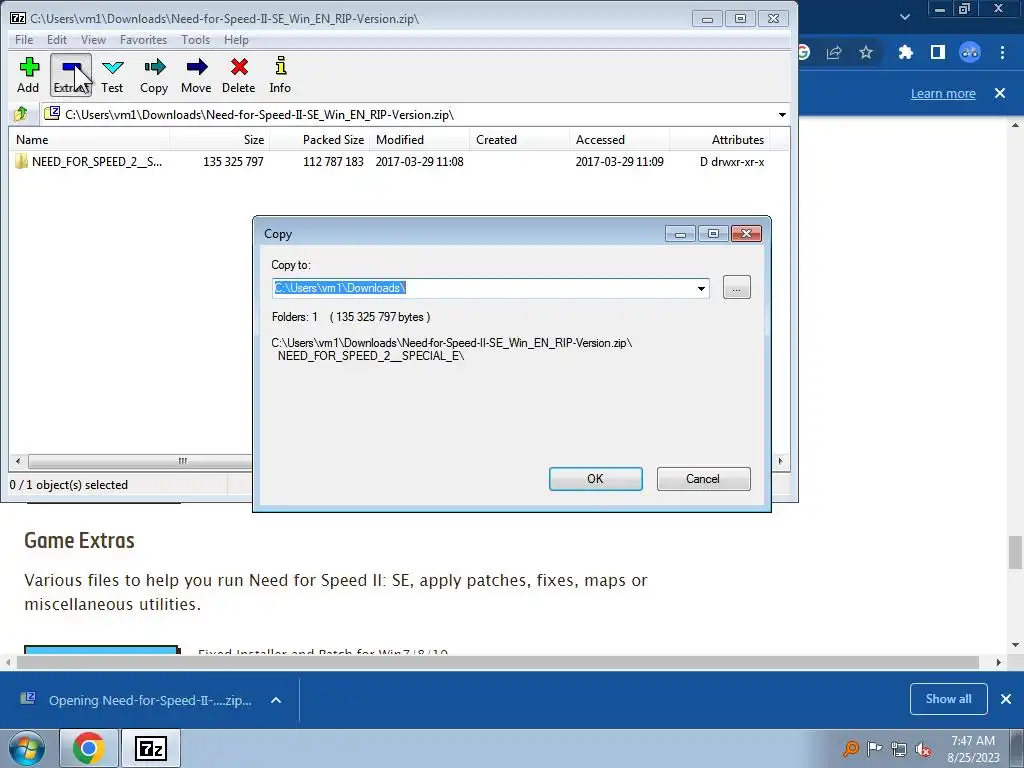
Task: Sort by the Accessed column header
Action: coord(619,140)
